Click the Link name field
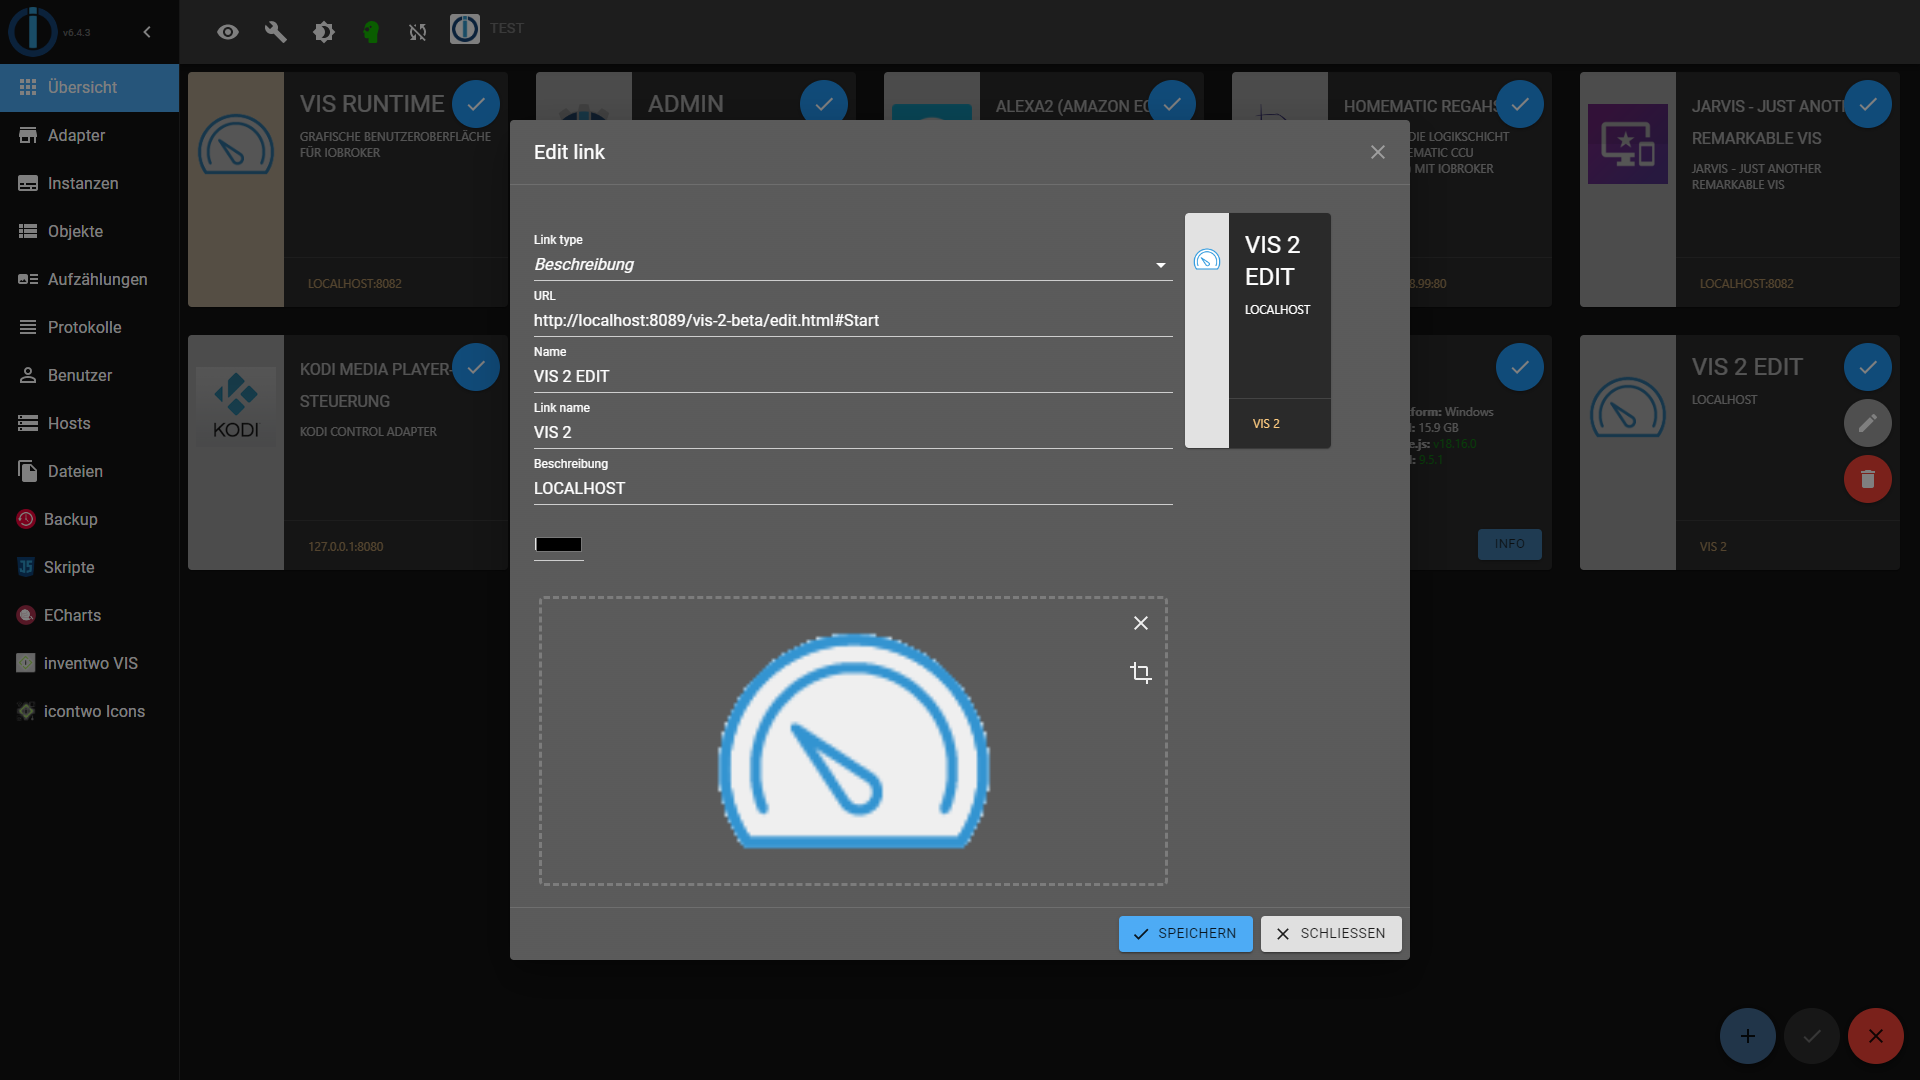This screenshot has height=1080, width=1920. (x=853, y=433)
